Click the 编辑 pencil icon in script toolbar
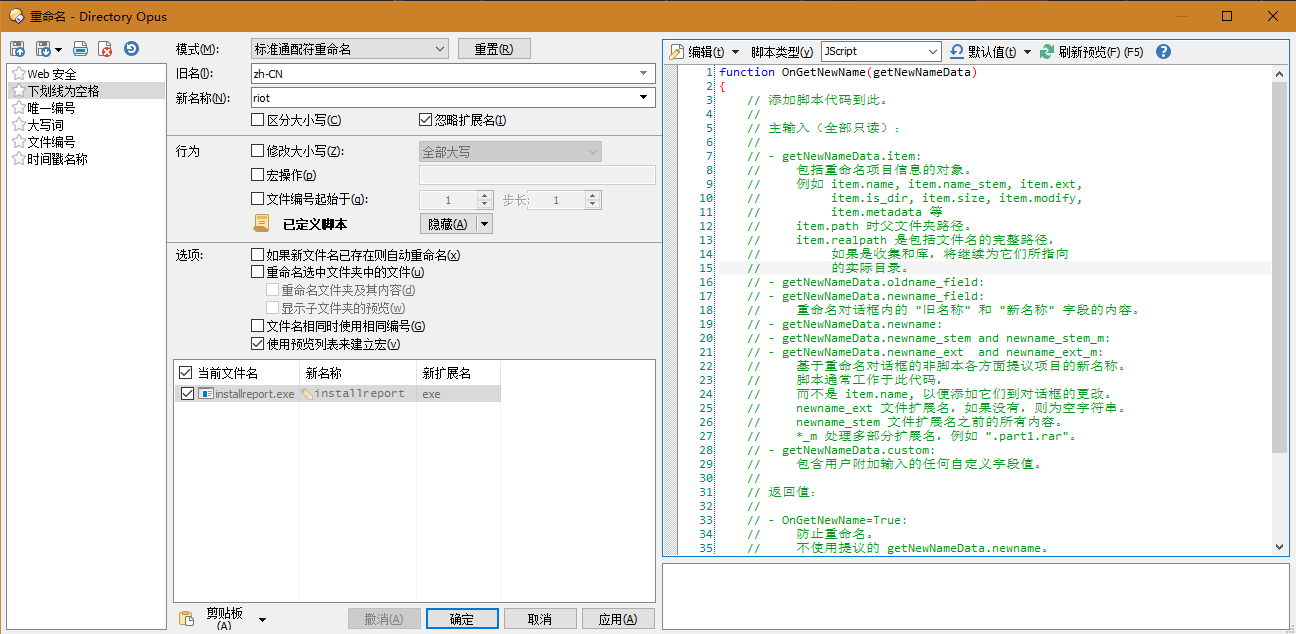 point(677,52)
